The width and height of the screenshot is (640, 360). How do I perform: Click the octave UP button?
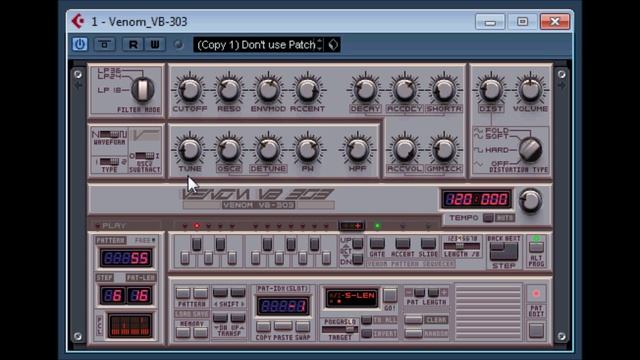click(x=358, y=243)
